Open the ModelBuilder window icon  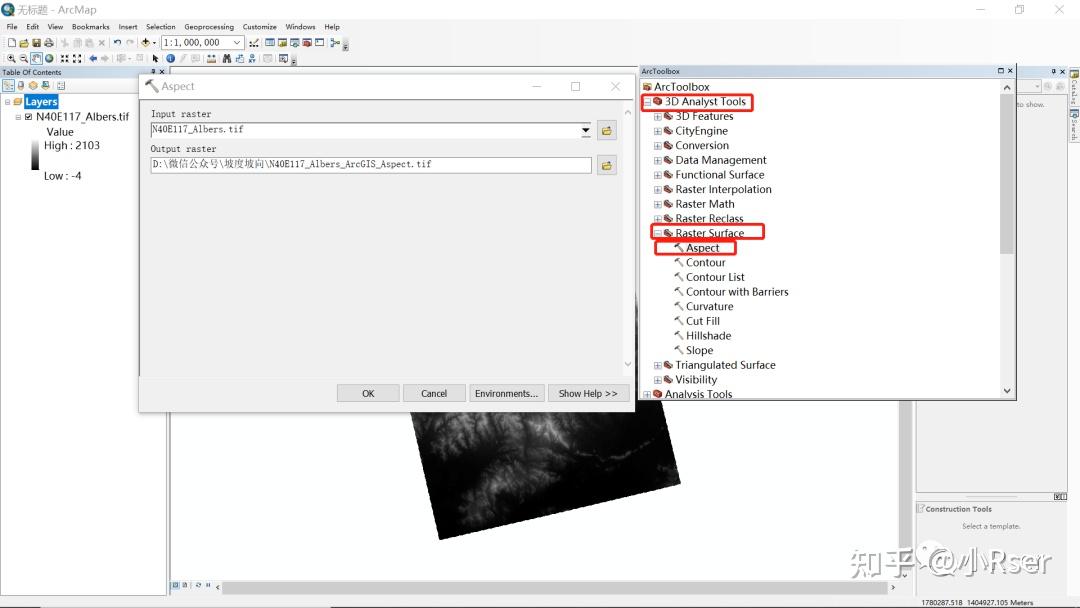(x=335, y=43)
